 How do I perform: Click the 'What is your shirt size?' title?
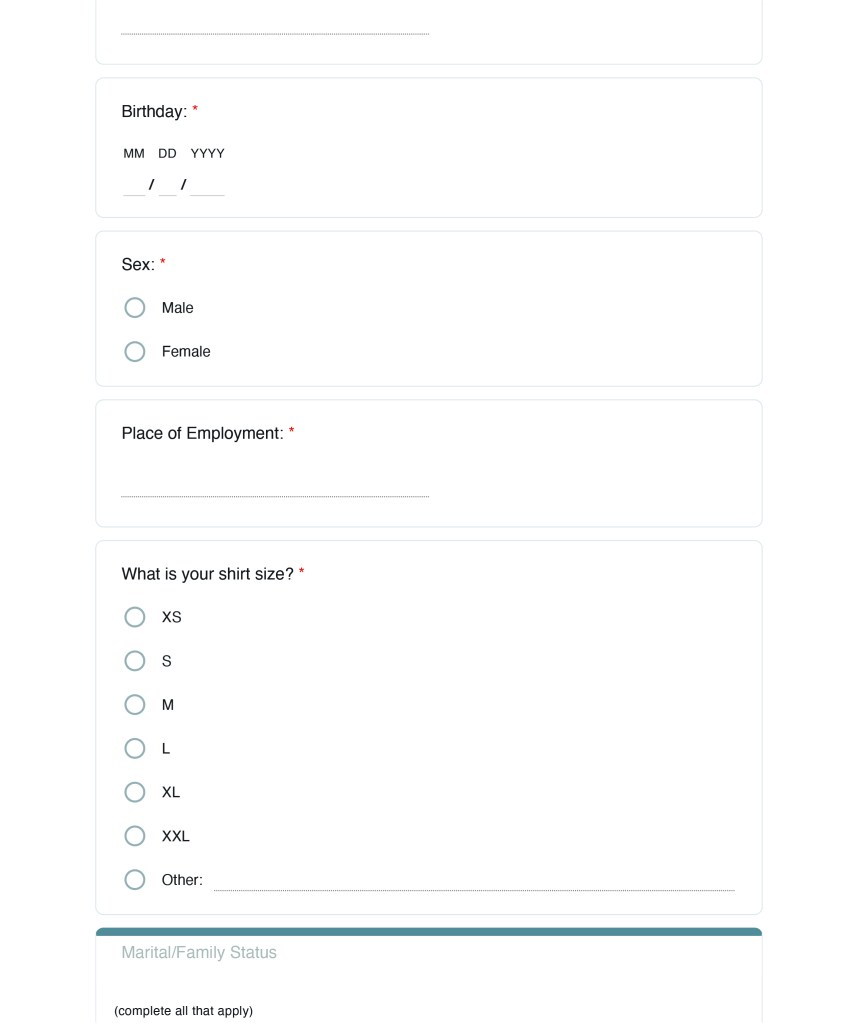point(207,574)
